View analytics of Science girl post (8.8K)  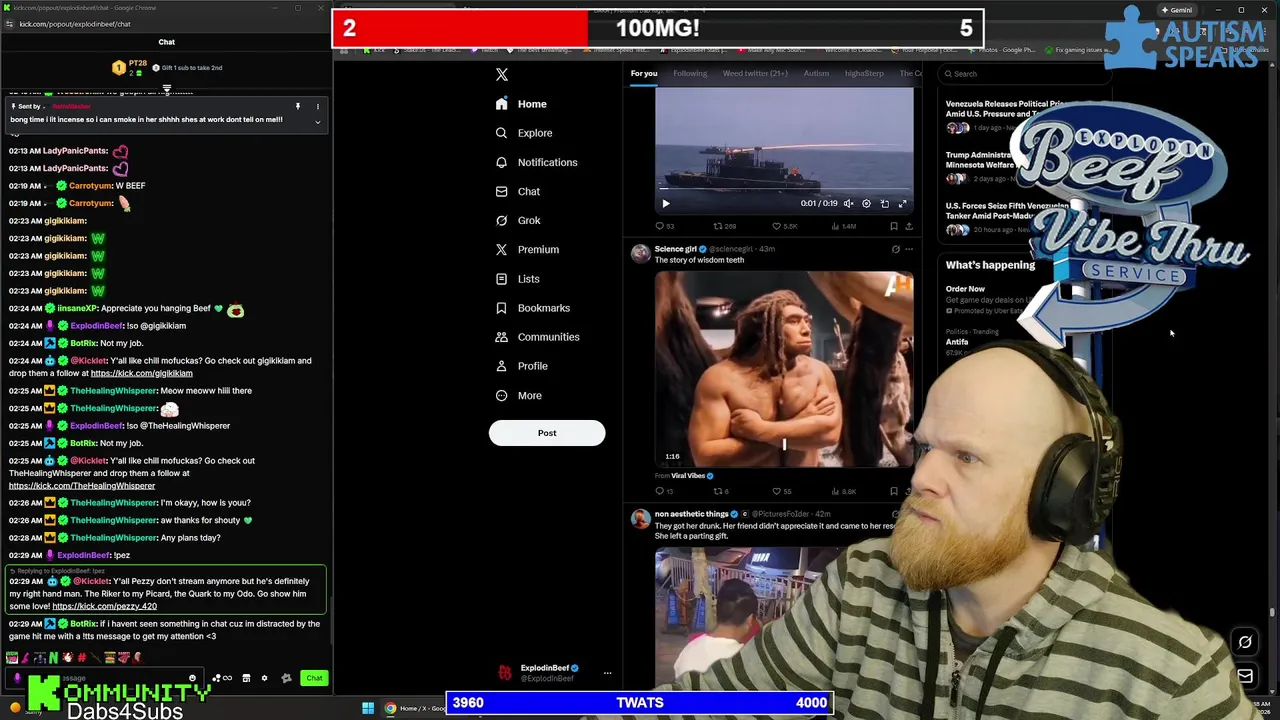844,491
